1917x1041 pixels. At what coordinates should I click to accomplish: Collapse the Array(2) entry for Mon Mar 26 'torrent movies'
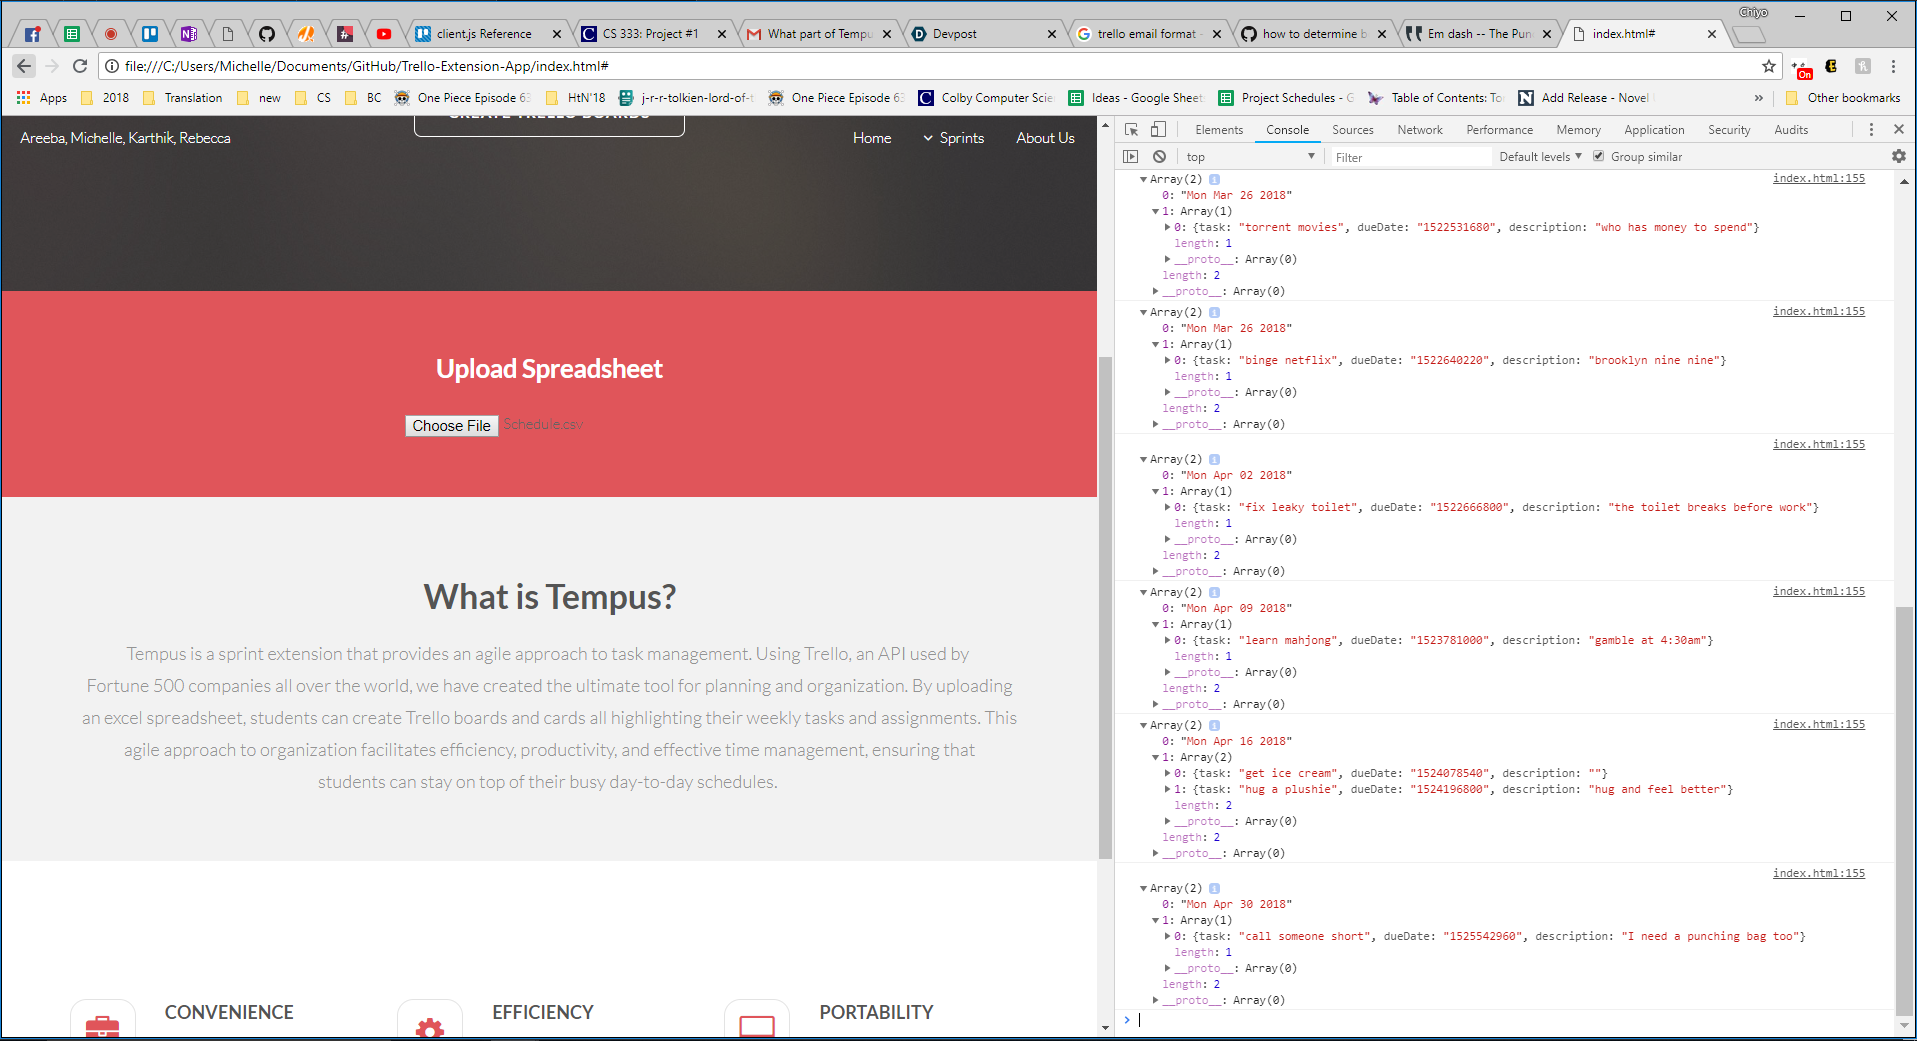point(1143,179)
